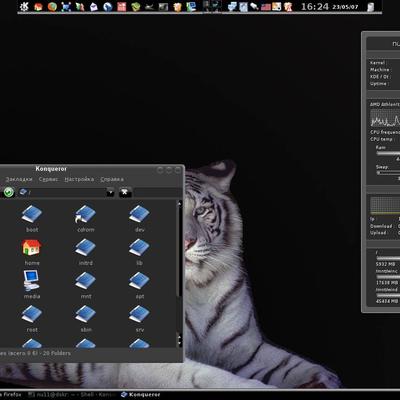400x400 pixels.
Task: Click the Machine label in system monitor
Action: pyautogui.click(x=380, y=70)
